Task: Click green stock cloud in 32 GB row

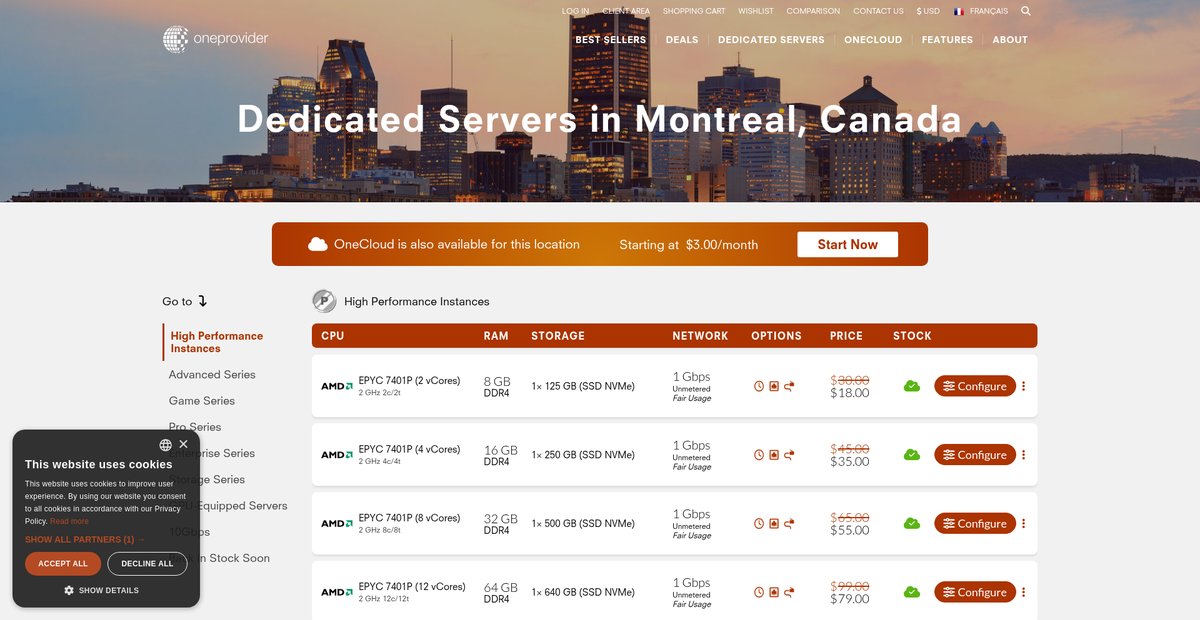Action: (912, 523)
